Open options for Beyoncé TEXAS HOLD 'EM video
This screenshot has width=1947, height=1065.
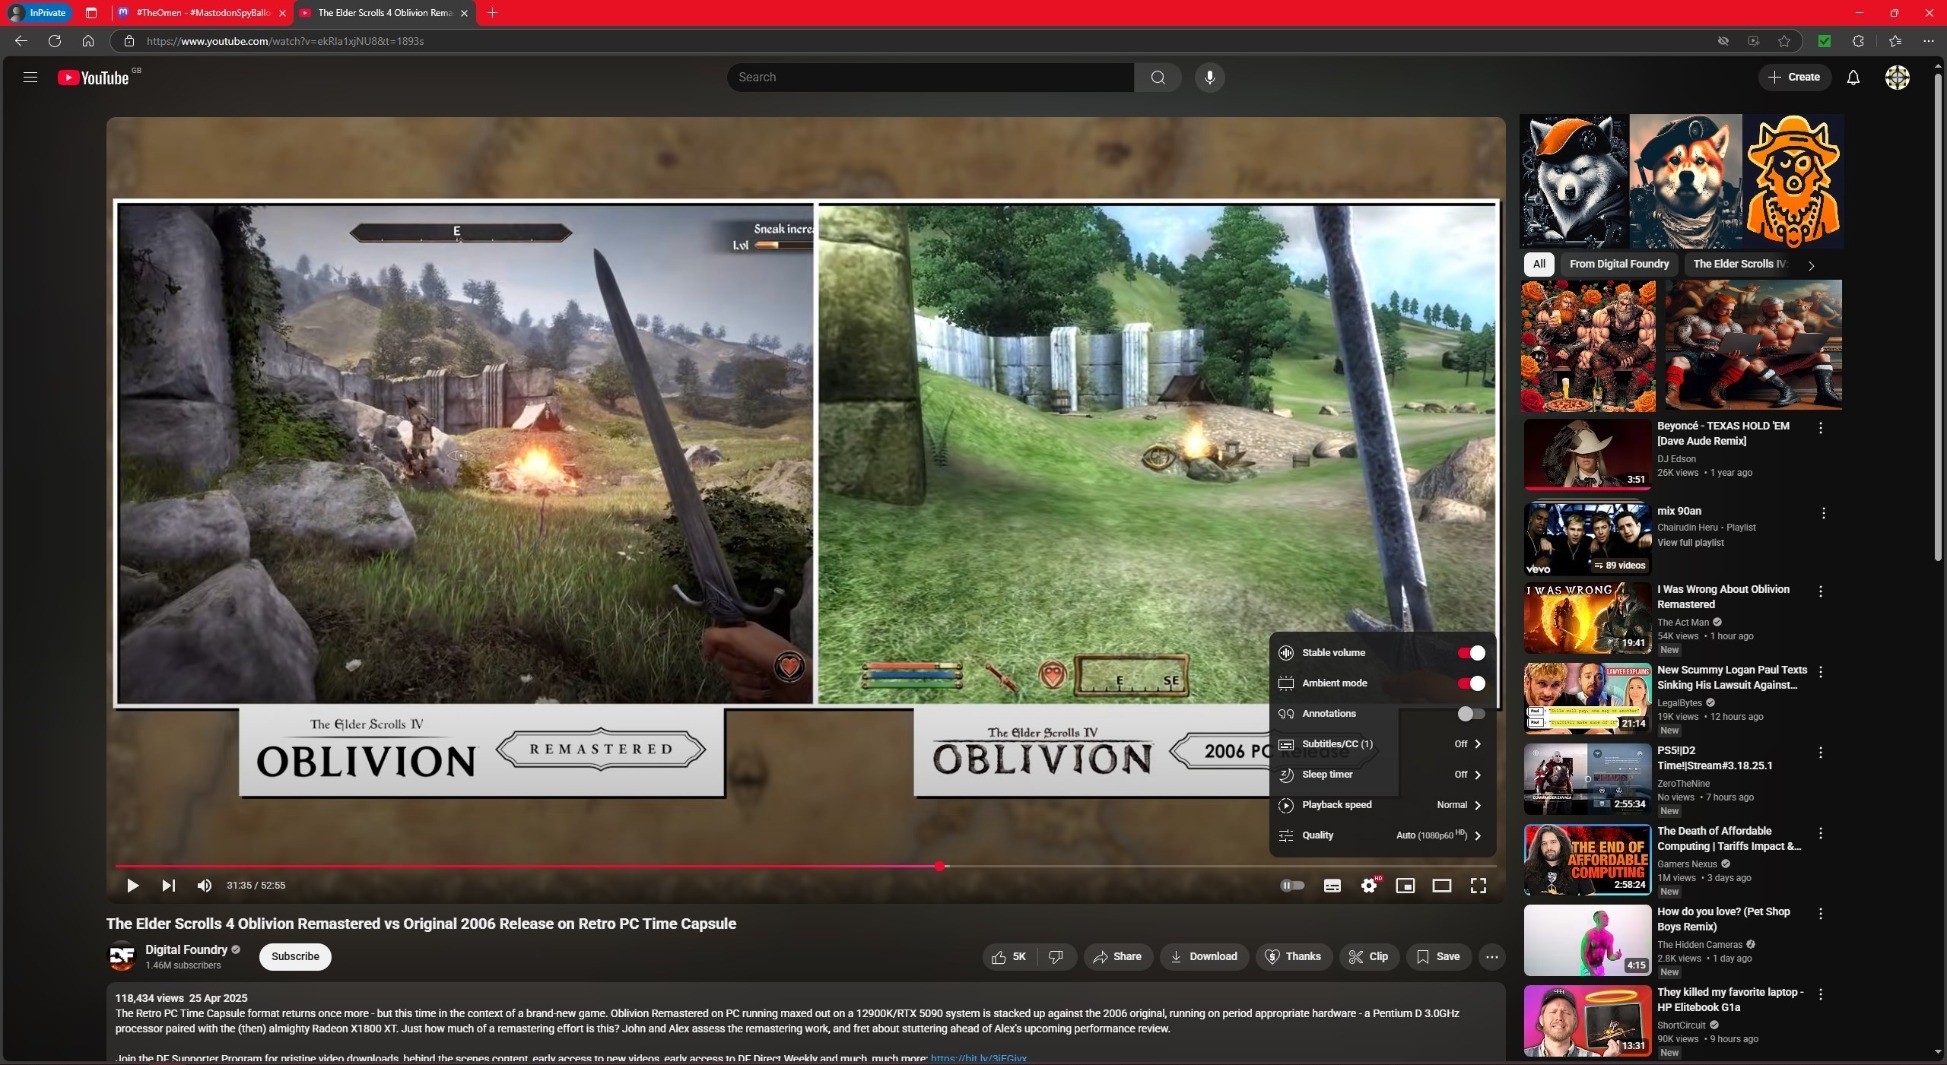pos(1821,428)
